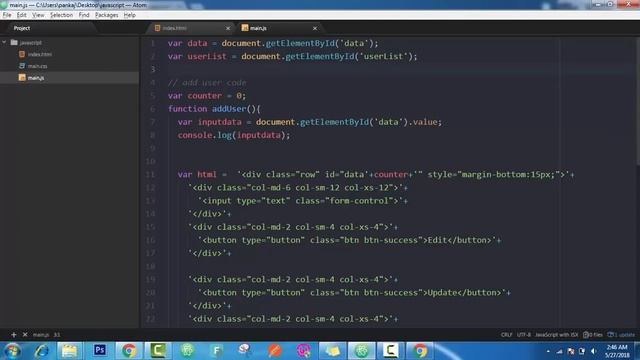Open first Camtasia icon in taskbar
Screen dimensions: 640x360
tap(158, 351)
